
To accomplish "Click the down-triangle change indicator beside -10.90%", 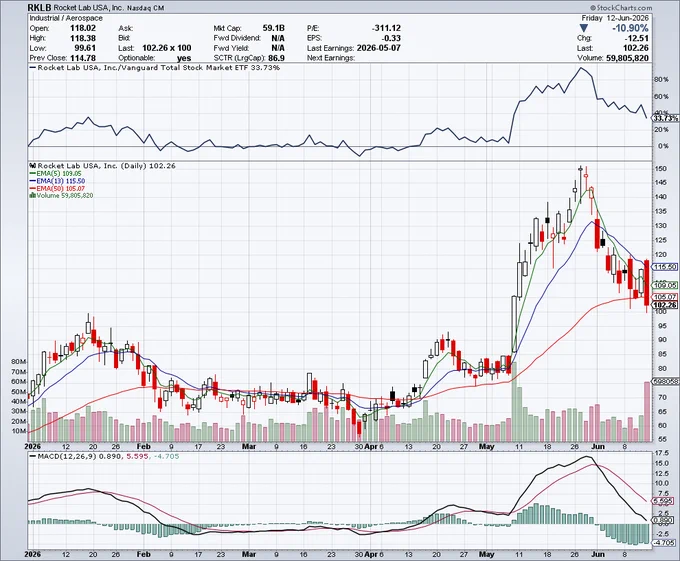I will click(x=584, y=28).
